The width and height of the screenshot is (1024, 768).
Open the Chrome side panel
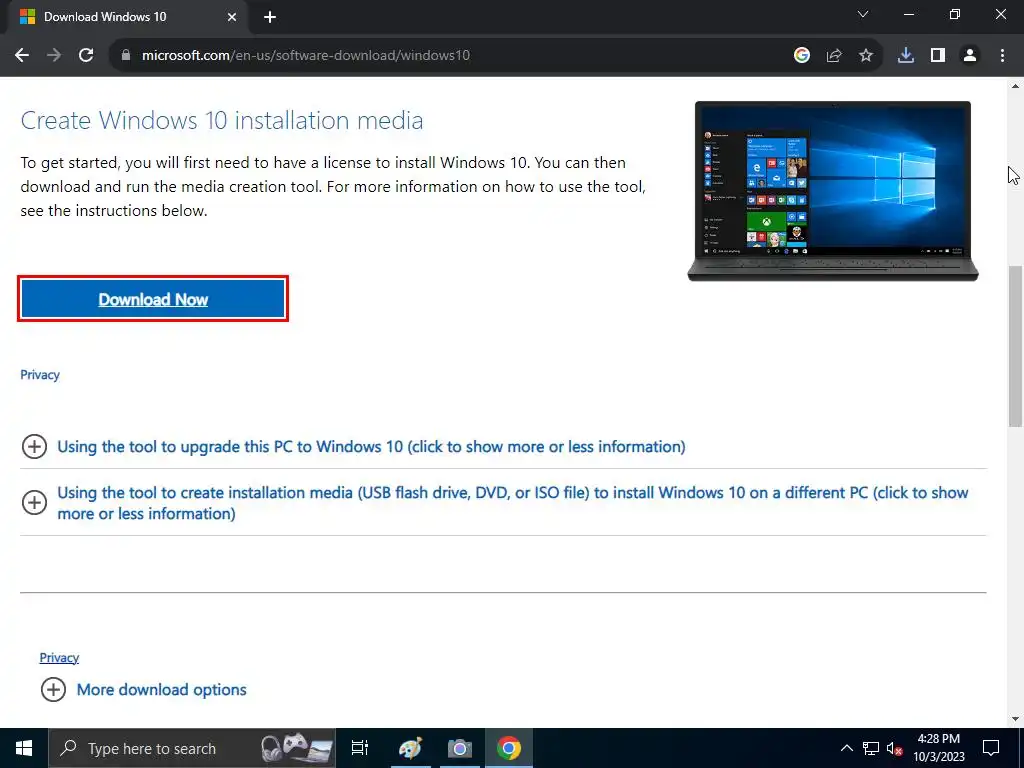(938, 56)
